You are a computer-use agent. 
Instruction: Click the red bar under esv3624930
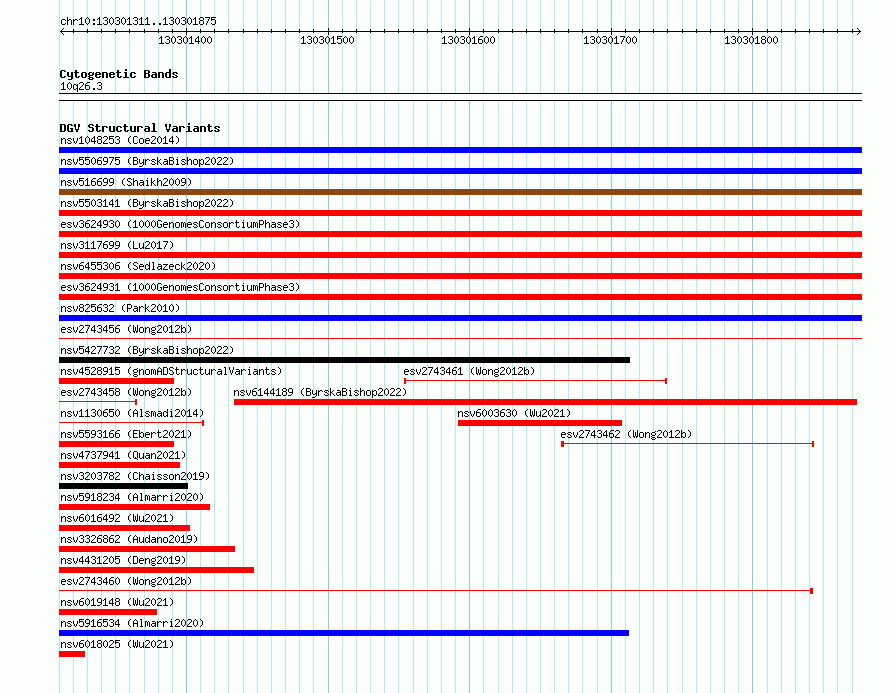click(x=460, y=234)
